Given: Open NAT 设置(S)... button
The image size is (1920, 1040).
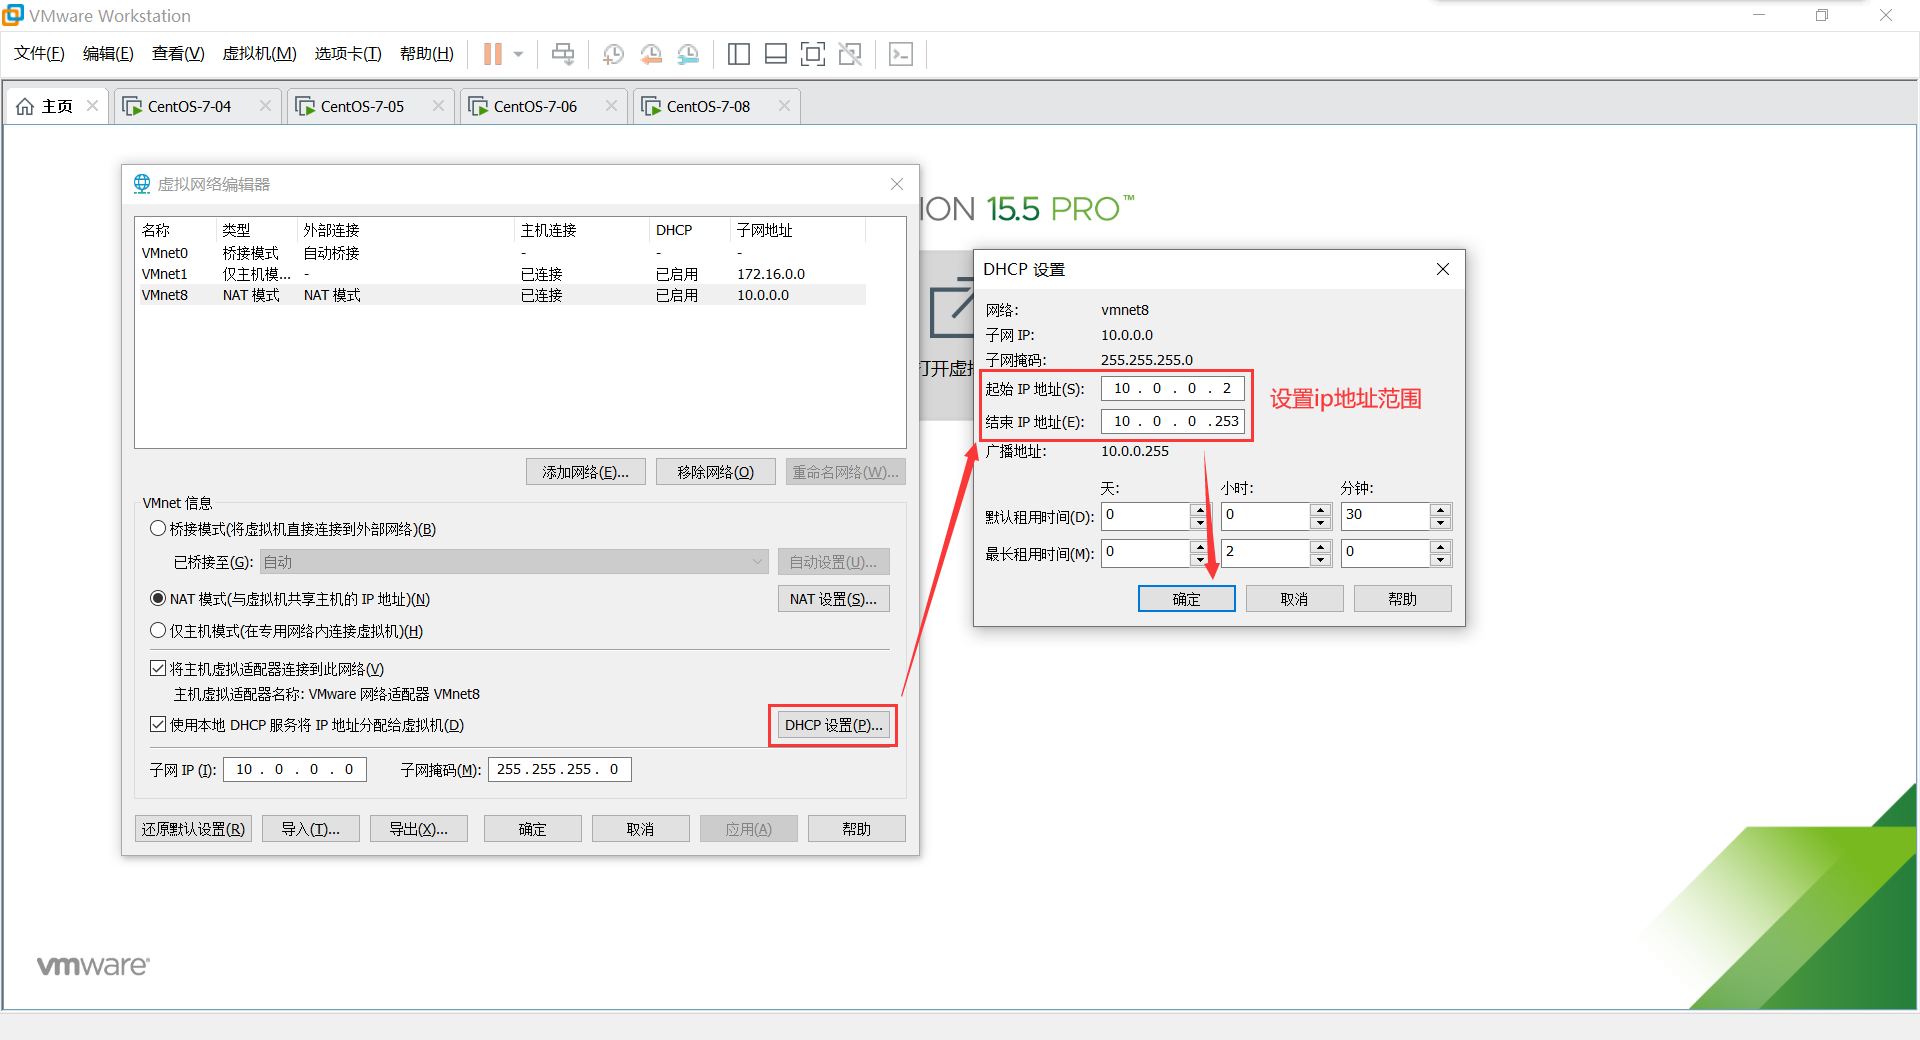Looking at the screenshot, I should coord(834,599).
